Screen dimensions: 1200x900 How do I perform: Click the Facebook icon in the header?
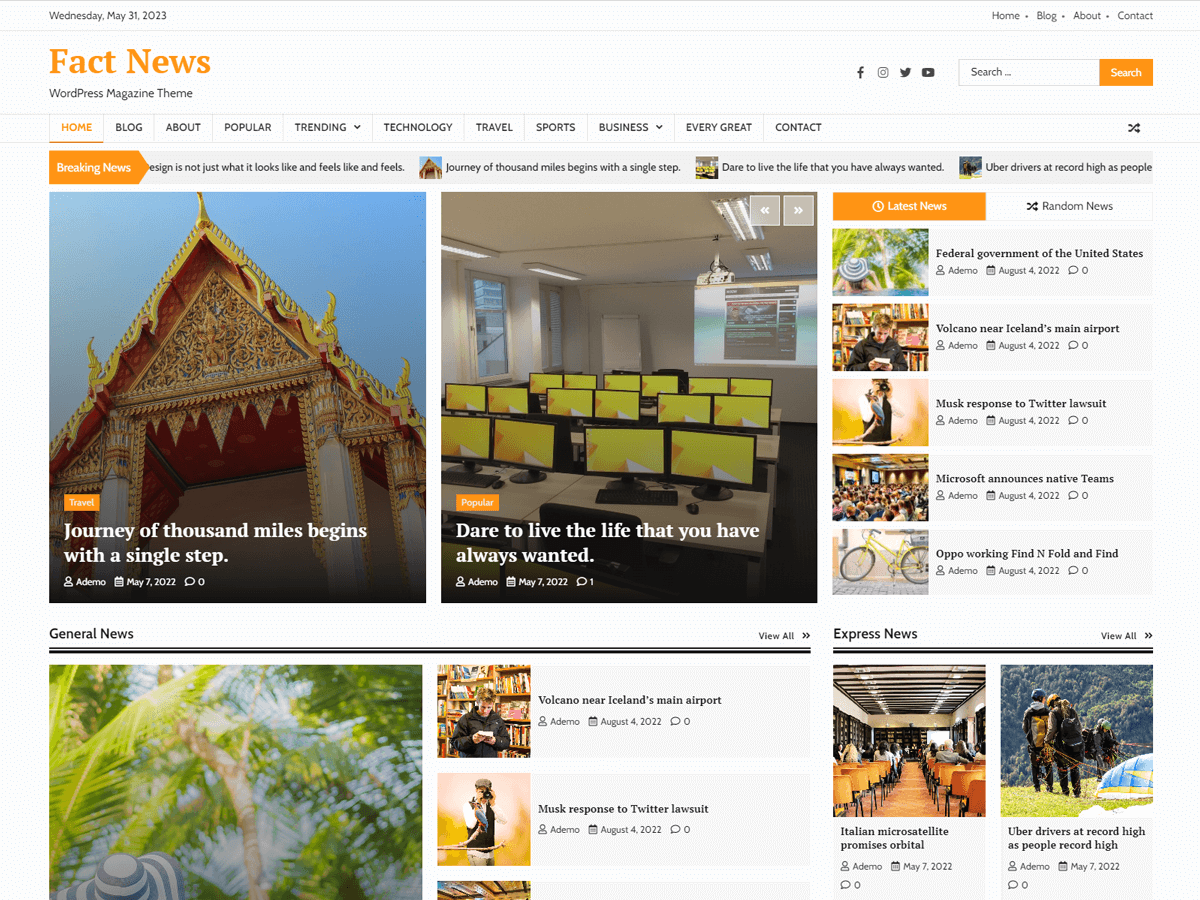coord(860,72)
